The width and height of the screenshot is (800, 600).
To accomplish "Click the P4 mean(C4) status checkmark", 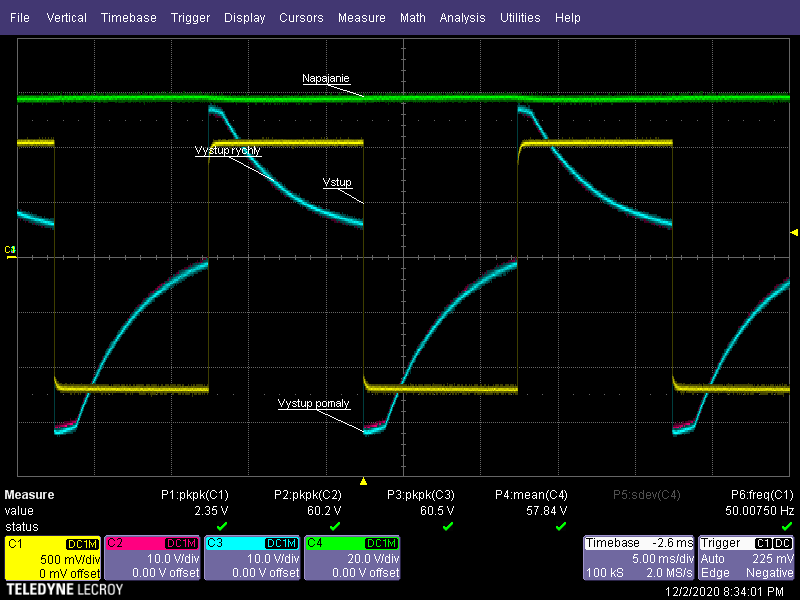I will coord(561,526).
